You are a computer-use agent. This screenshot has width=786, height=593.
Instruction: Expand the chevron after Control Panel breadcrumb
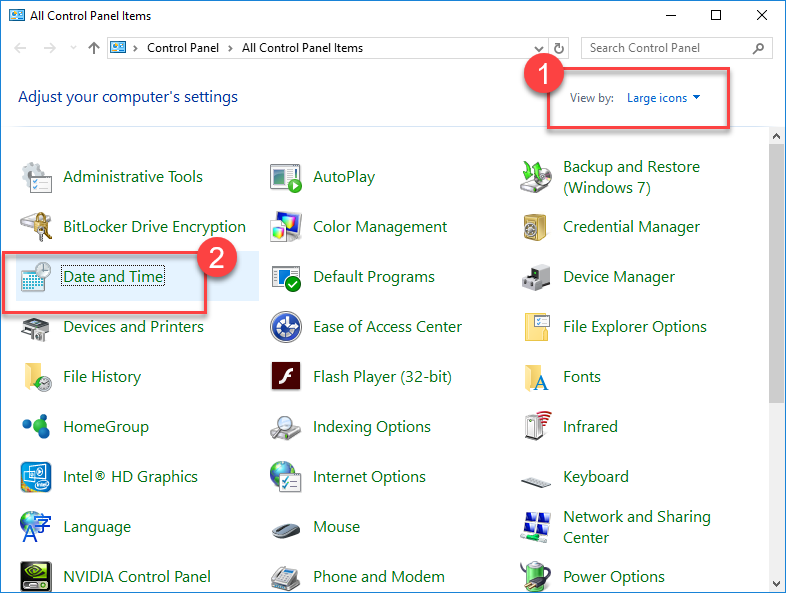232,48
